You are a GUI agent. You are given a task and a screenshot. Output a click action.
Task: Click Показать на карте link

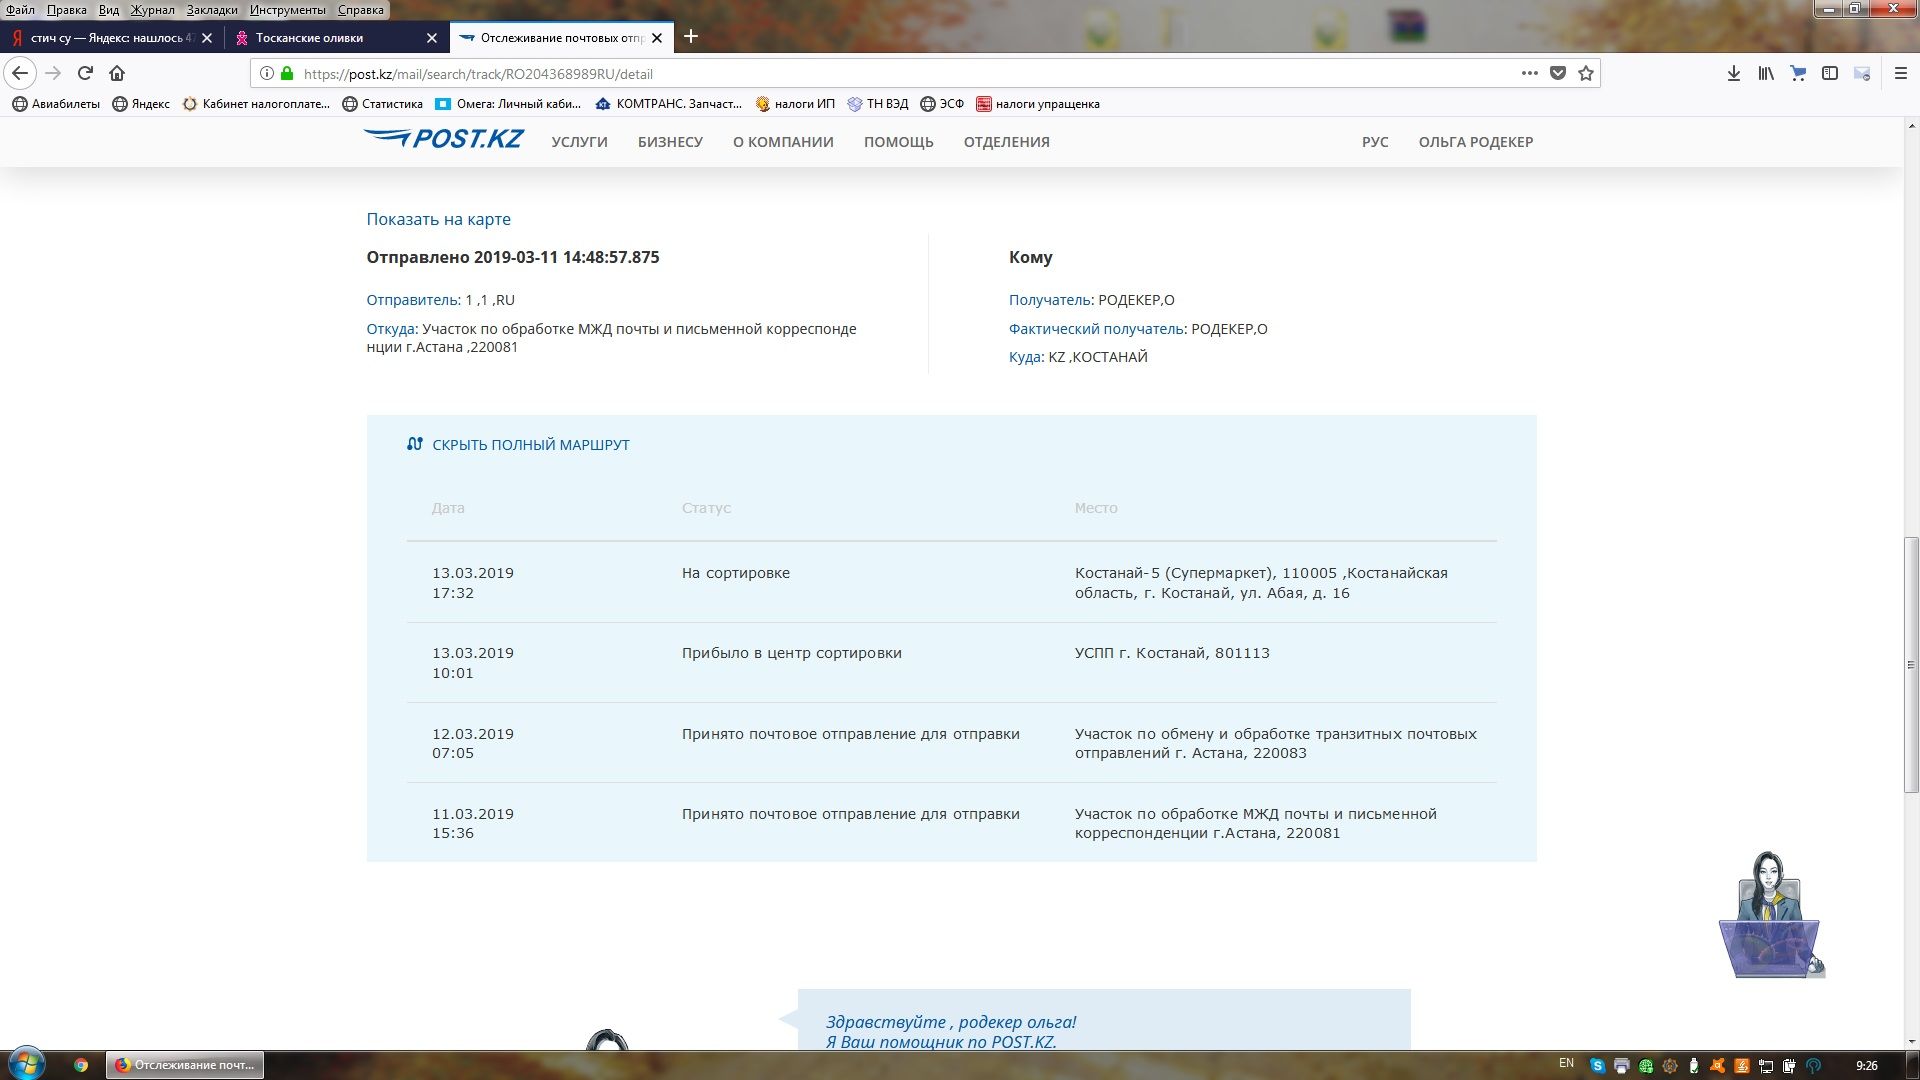point(438,219)
